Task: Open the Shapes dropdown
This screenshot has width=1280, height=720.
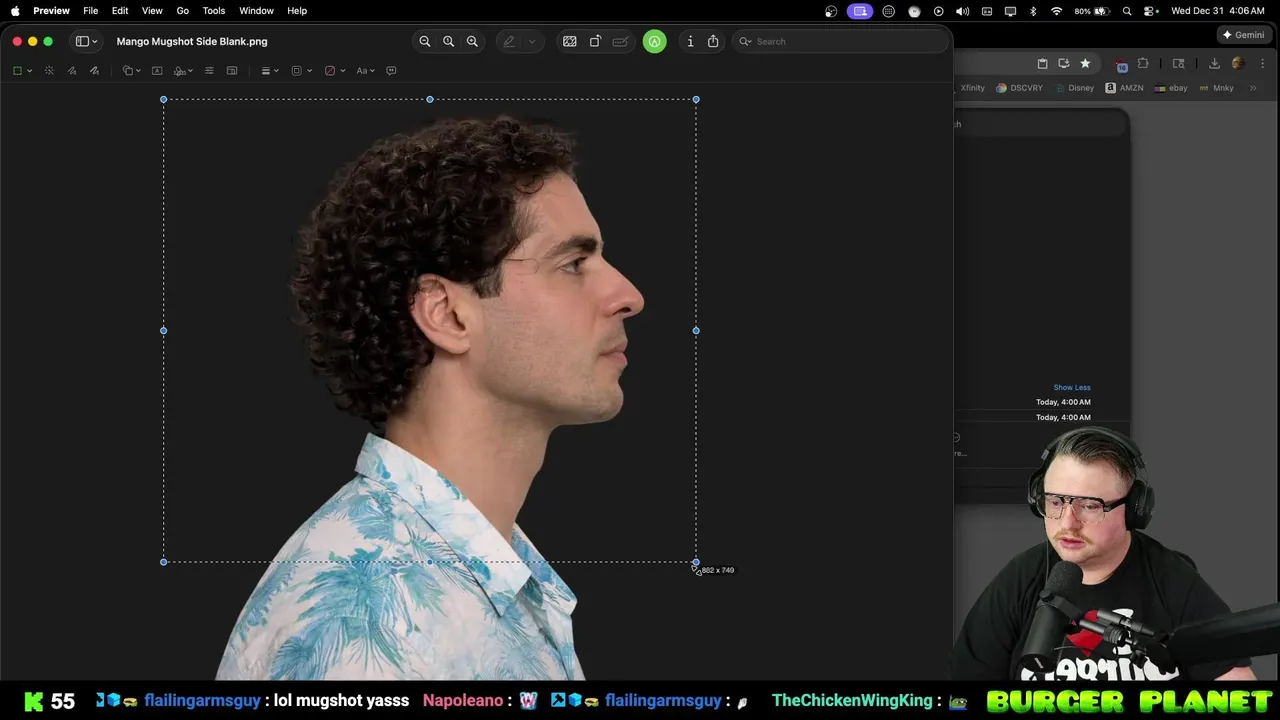Action: pos(131,71)
